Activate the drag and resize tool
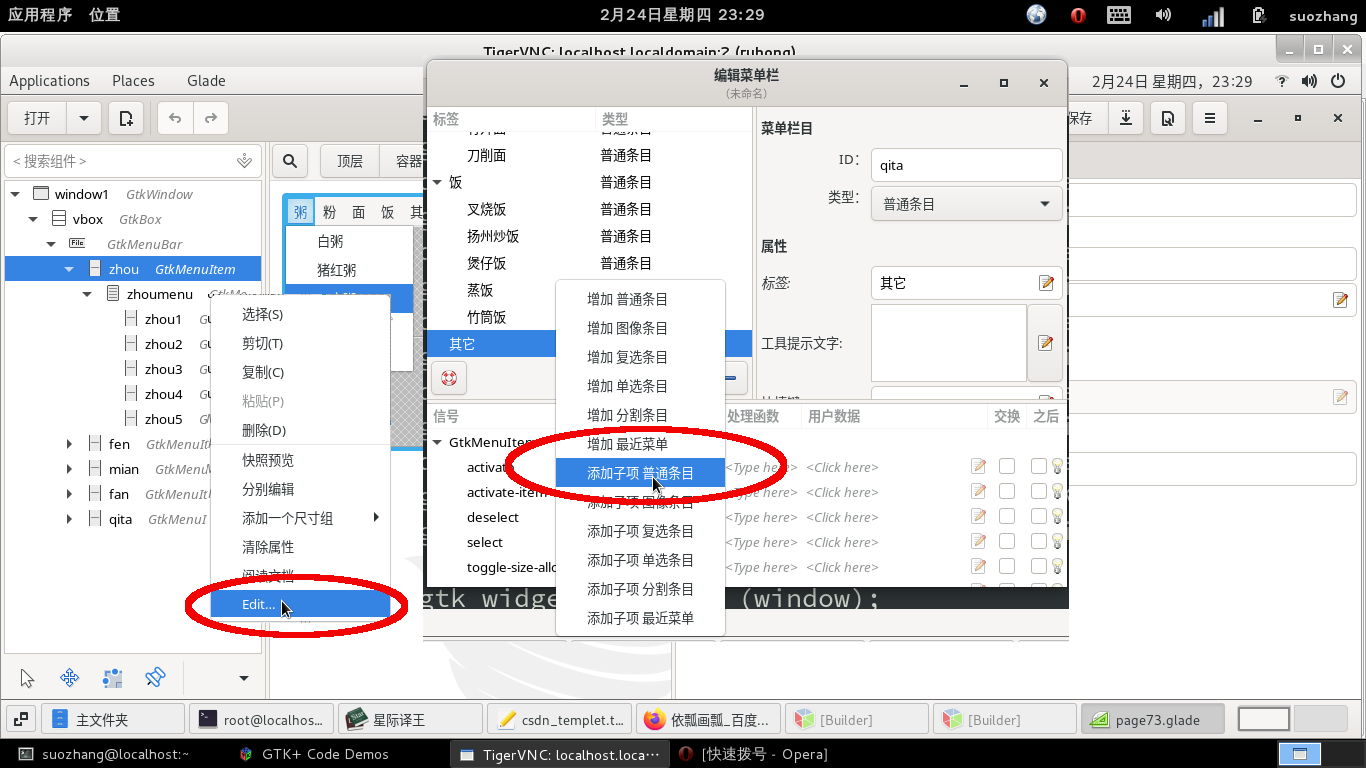1366x768 pixels. tap(69, 677)
